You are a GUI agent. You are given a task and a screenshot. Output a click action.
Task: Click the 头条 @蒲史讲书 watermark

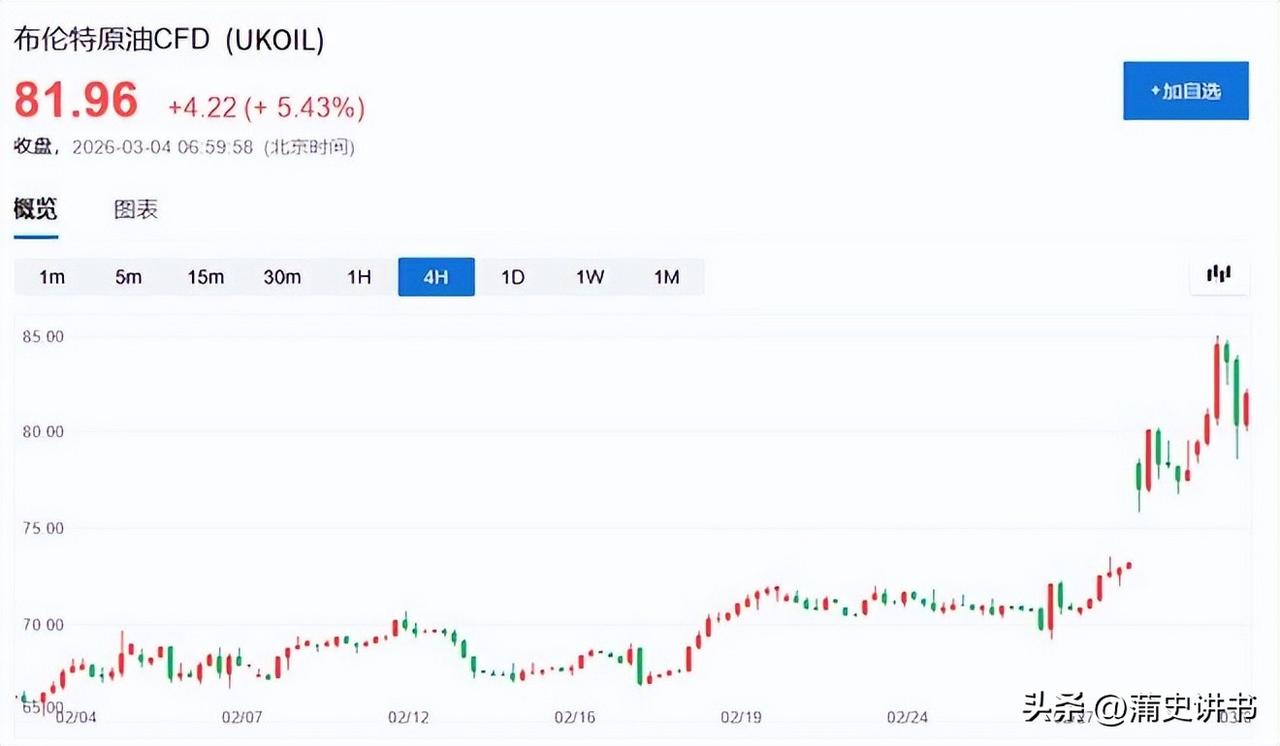click(1138, 709)
